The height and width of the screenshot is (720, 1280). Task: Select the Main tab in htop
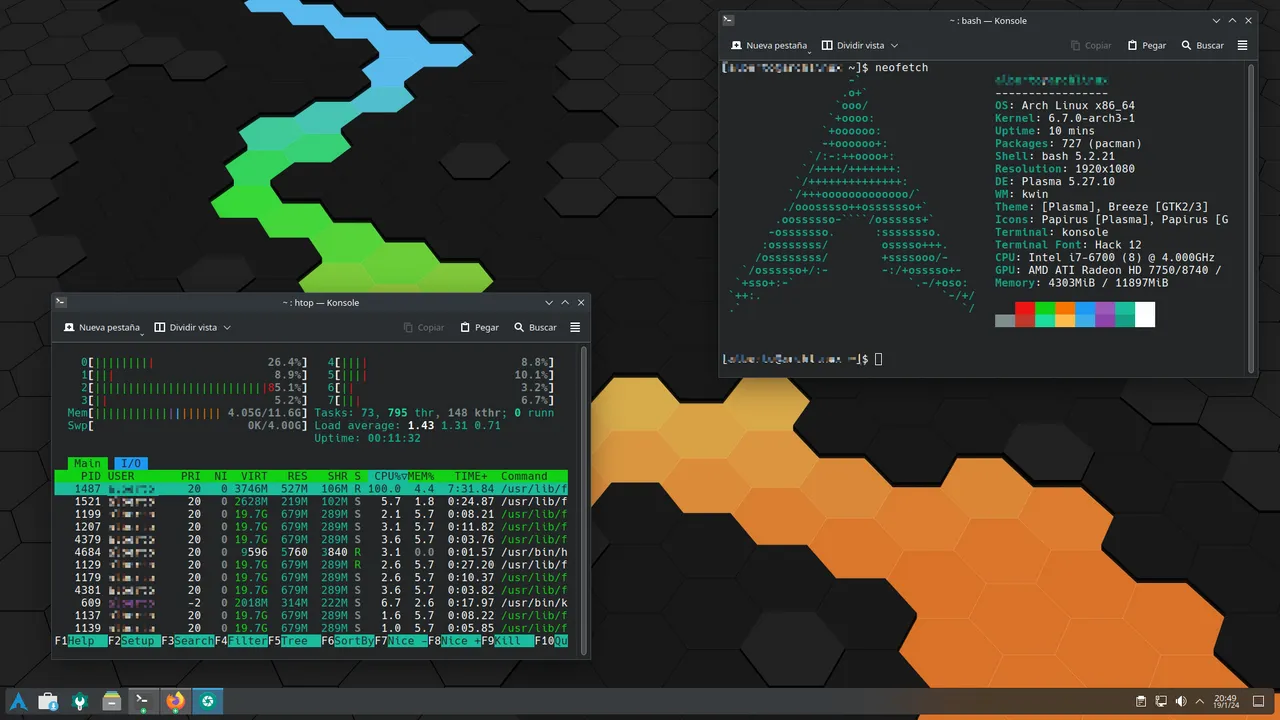click(x=87, y=463)
